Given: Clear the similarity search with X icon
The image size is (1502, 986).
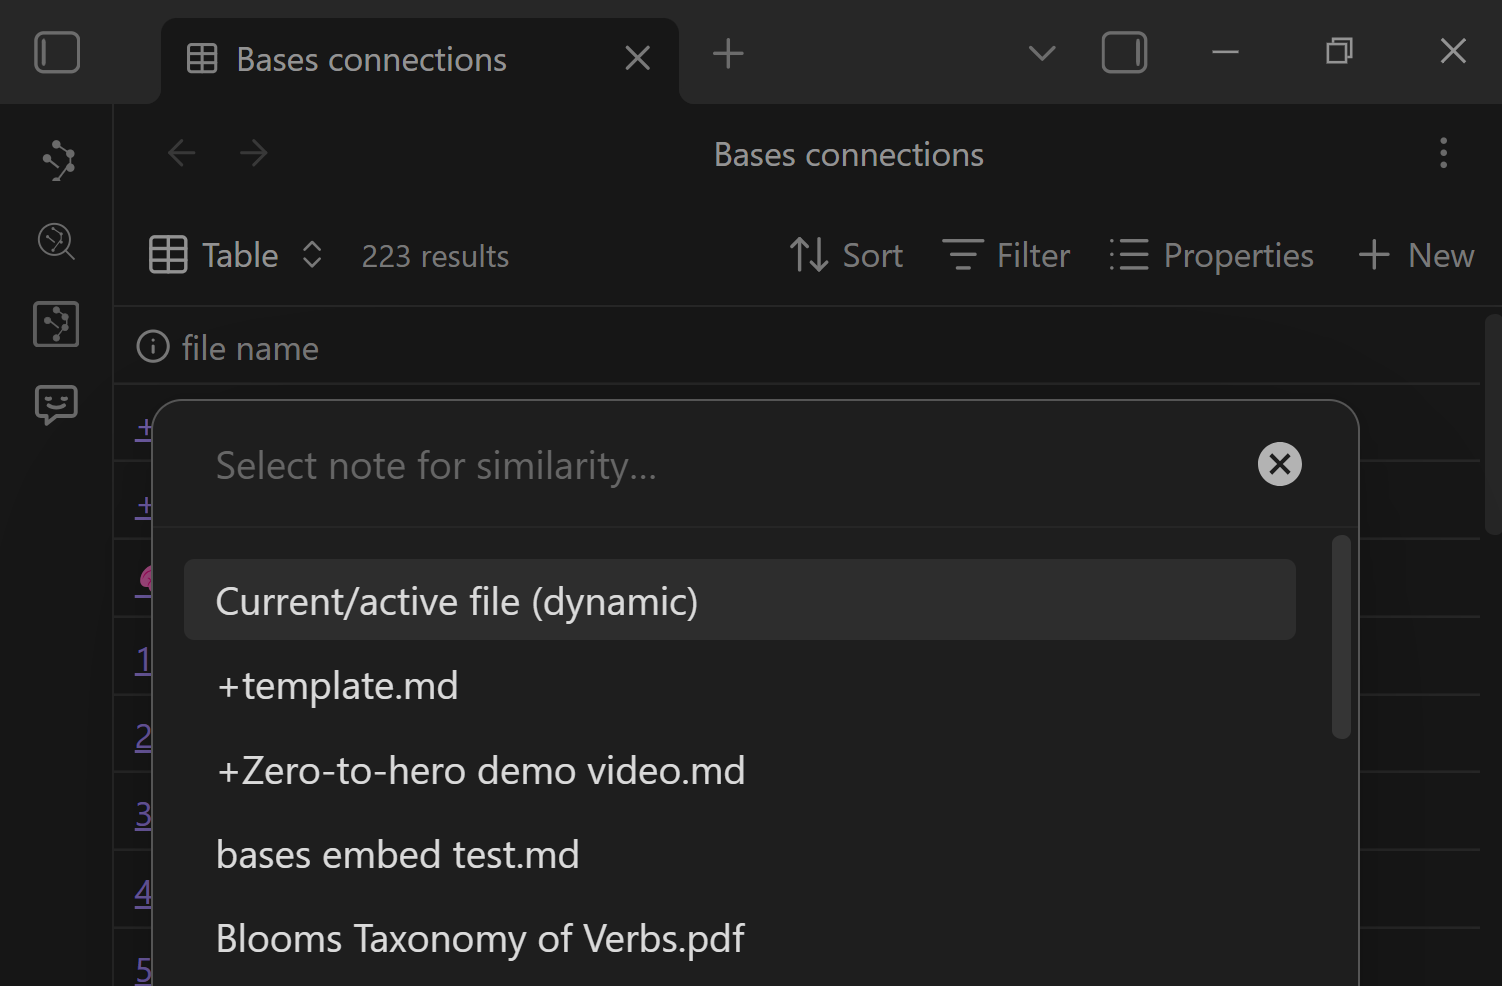Looking at the screenshot, I should [1279, 464].
